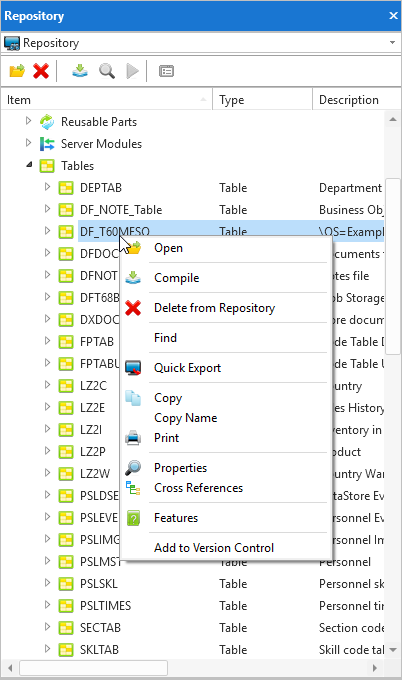Sort by the Type column header

[262, 100]
